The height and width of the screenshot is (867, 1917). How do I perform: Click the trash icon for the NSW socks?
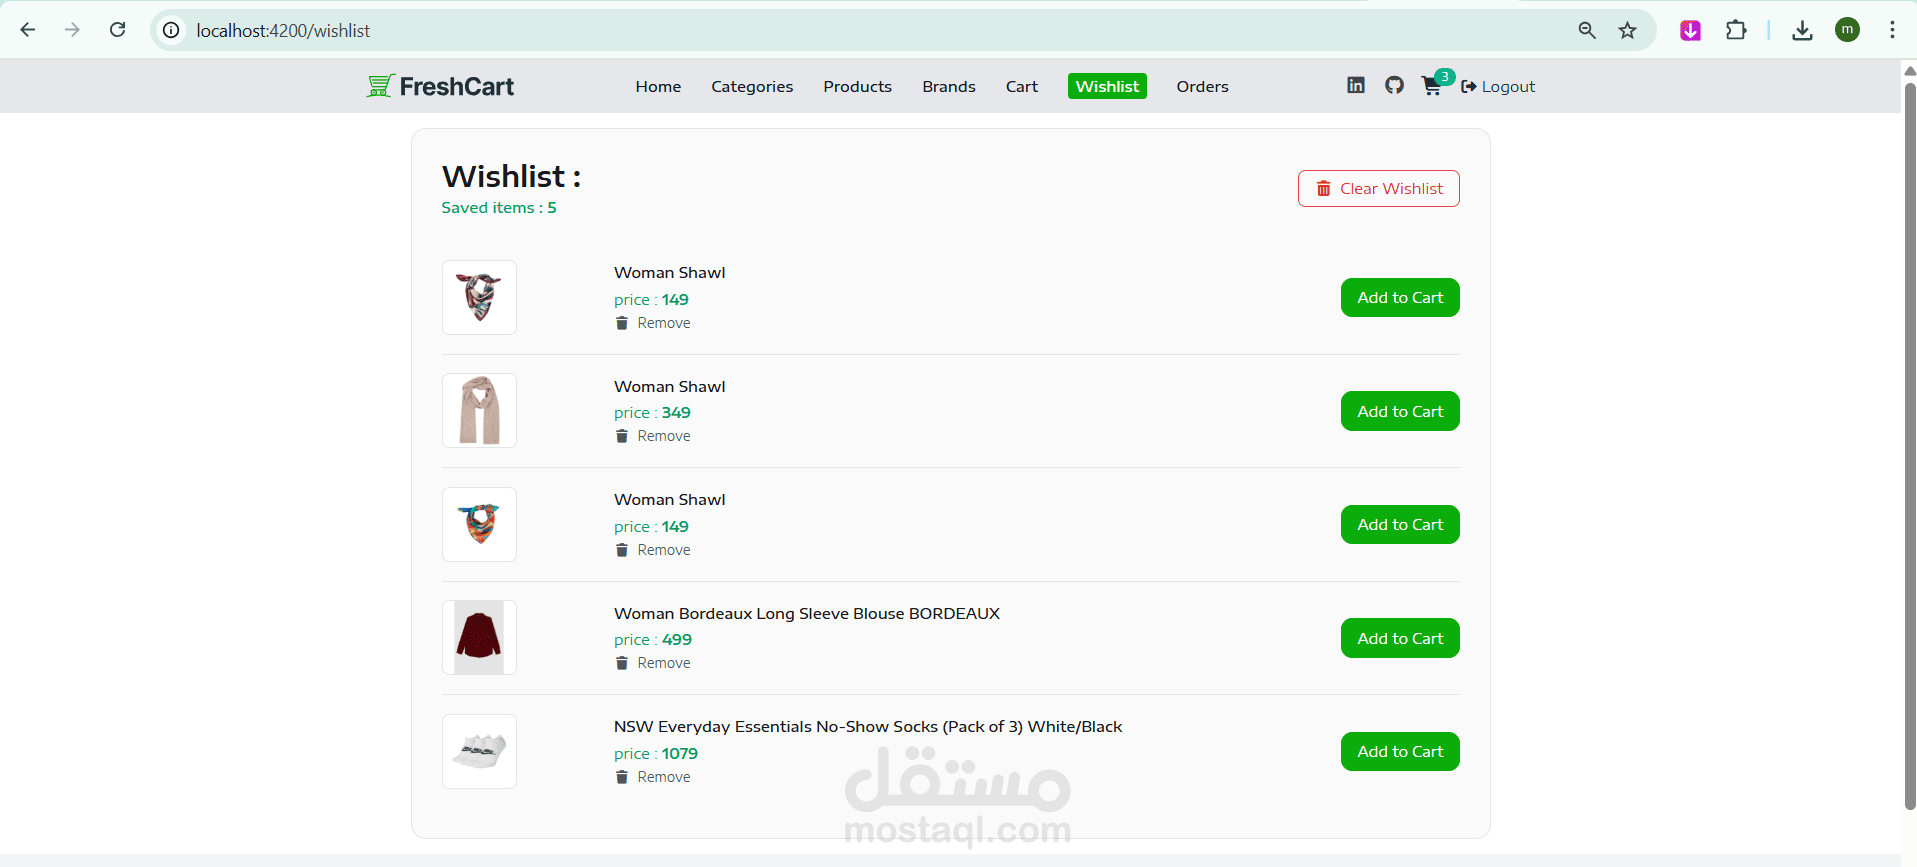[622, 777]
